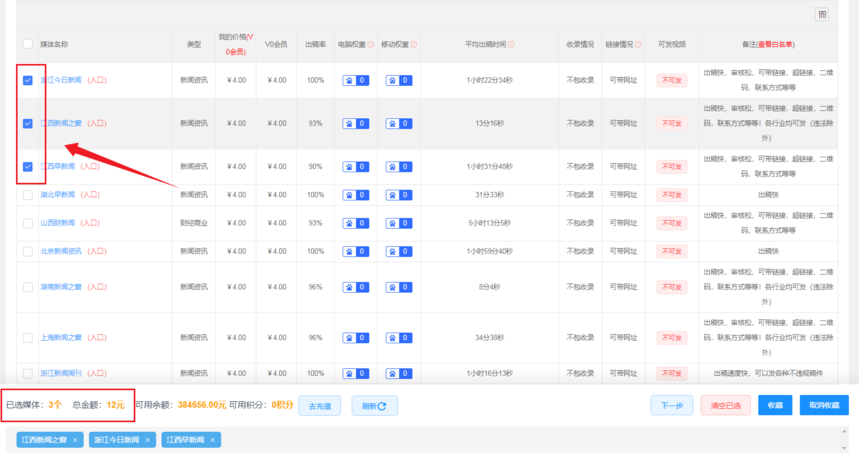Image resolution: width=859 pixels, height=460 pixels.
Task: Click 移动权重 paw badge in 北京新闻资讯 row
Action: 399,251
